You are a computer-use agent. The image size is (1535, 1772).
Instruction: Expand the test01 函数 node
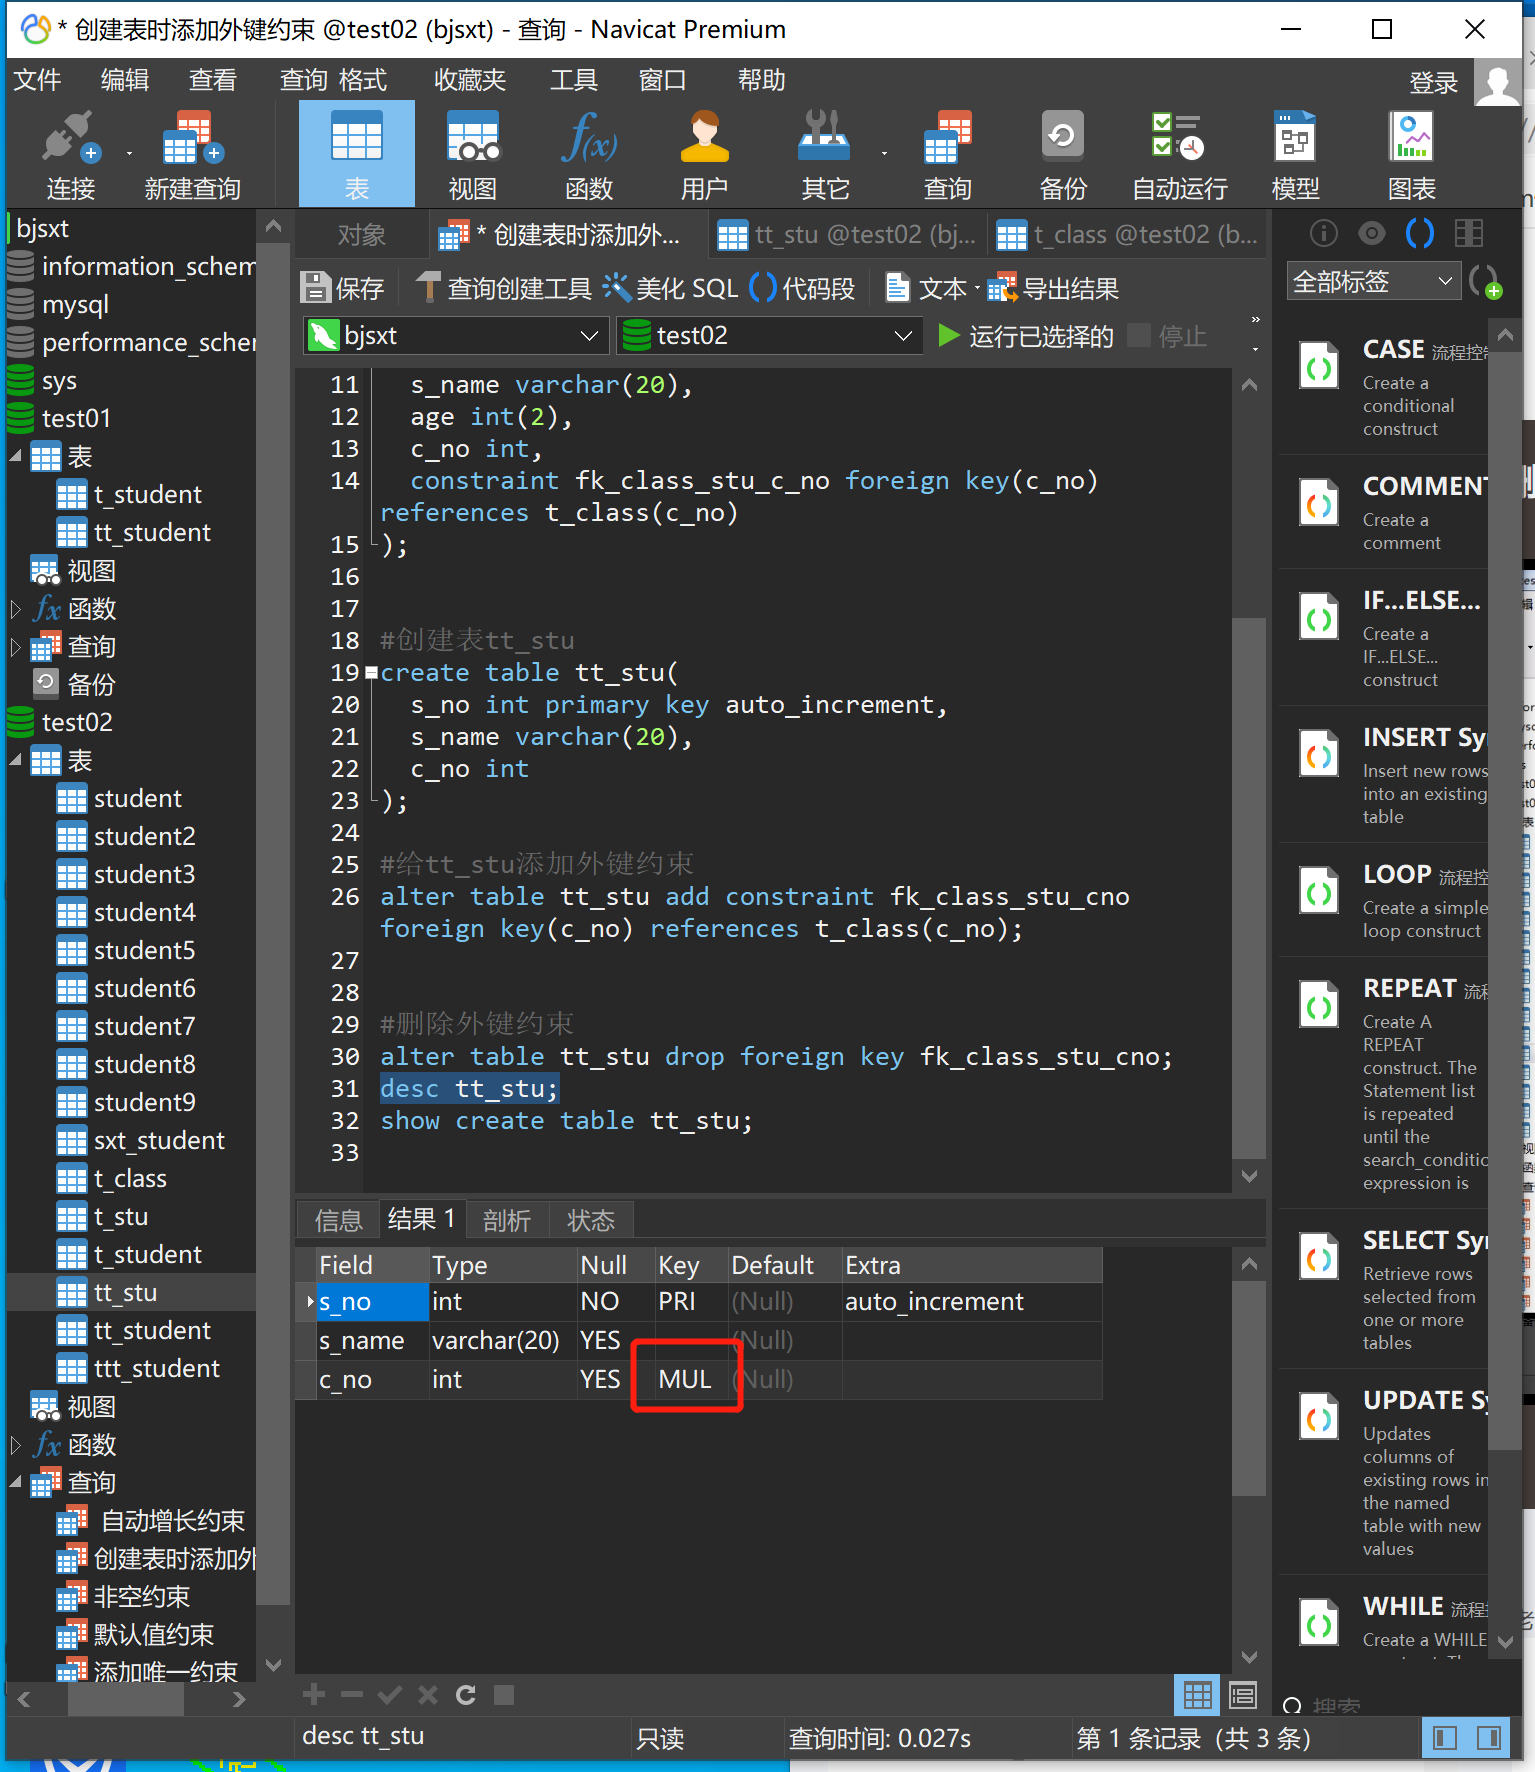coord(16,608)
